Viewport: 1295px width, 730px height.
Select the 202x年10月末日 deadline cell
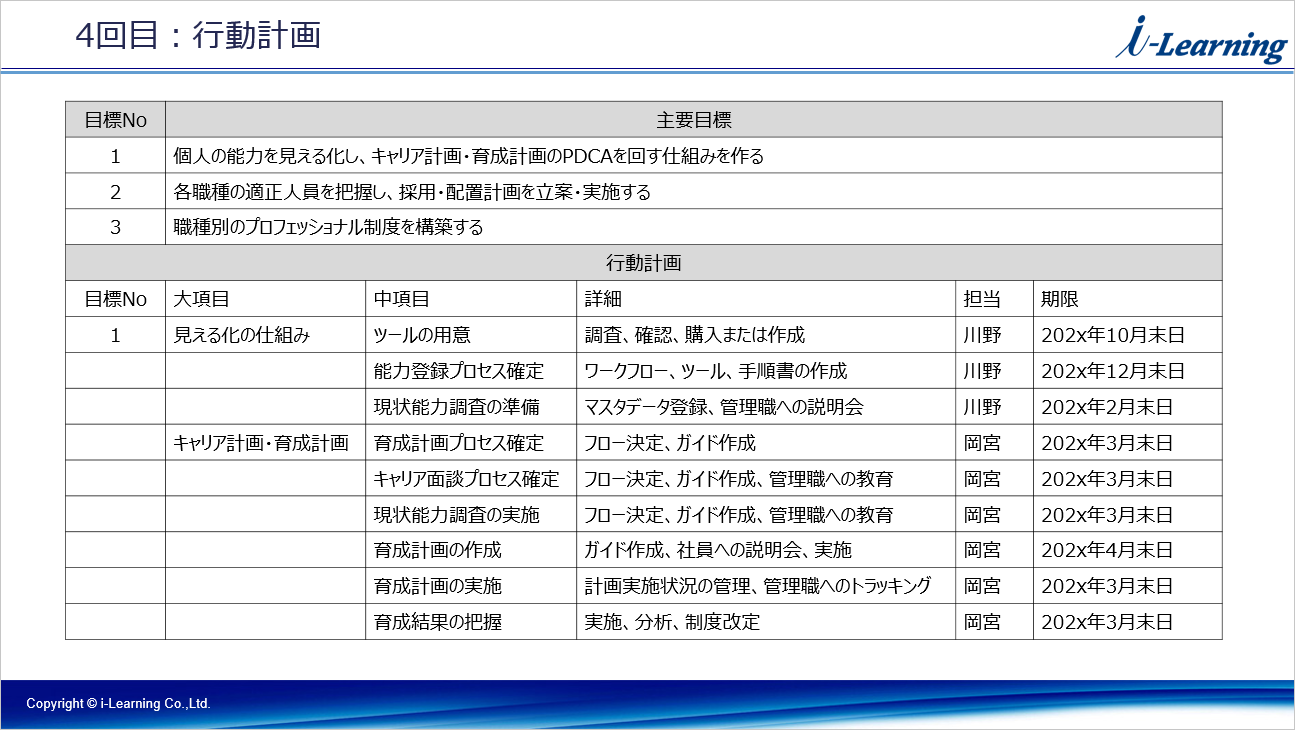pos(1112,335)
